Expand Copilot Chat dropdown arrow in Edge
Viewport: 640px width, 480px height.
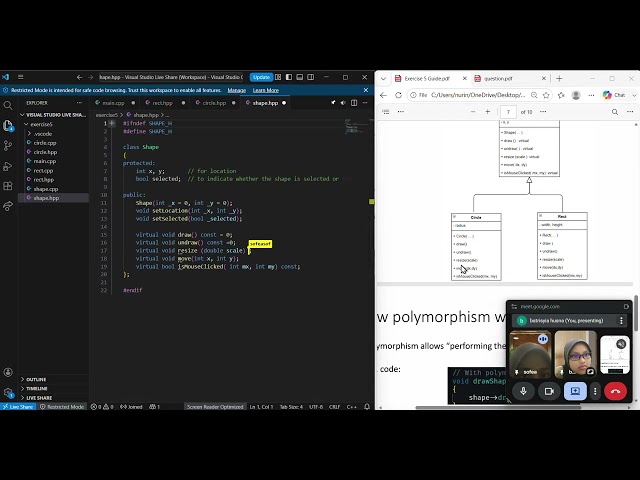point(634,95)
